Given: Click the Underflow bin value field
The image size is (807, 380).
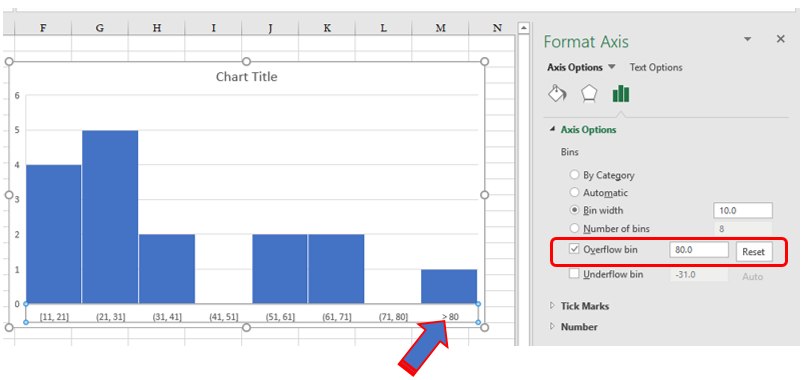Looking at the screenshot, I should pos(699,274).
